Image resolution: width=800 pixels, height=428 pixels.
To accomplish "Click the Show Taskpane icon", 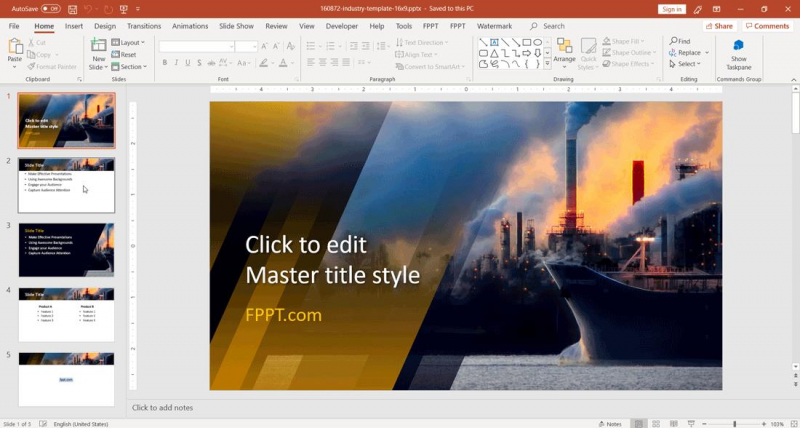I will [738, 45].
